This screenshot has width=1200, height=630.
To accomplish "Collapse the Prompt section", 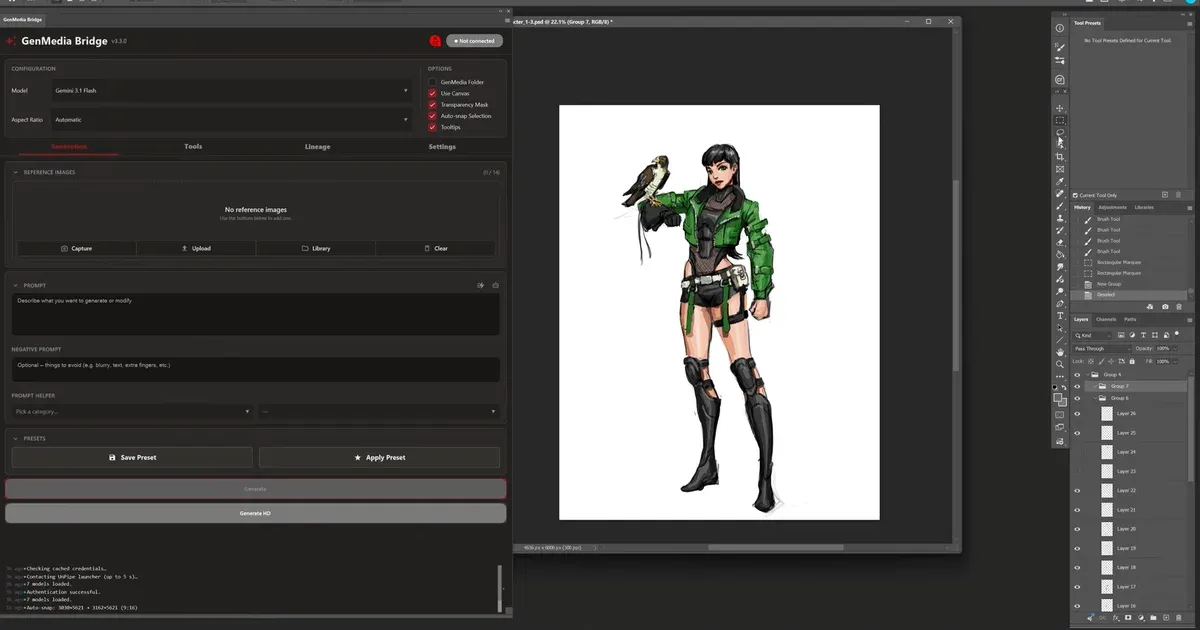I will coord(15,285).
